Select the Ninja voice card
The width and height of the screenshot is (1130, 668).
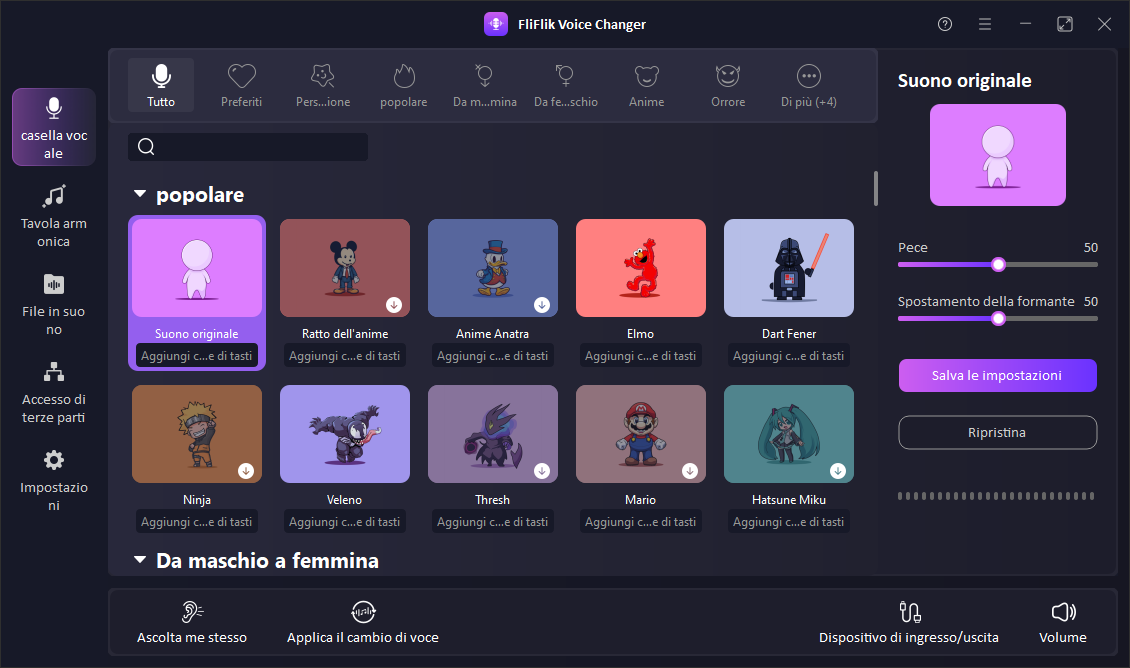pyautogui.click(x=197, y=434)
